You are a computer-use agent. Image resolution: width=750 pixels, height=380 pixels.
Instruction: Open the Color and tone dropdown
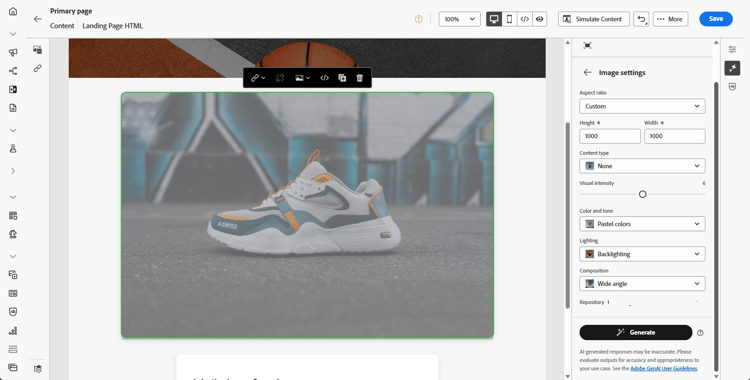point(642,224)
